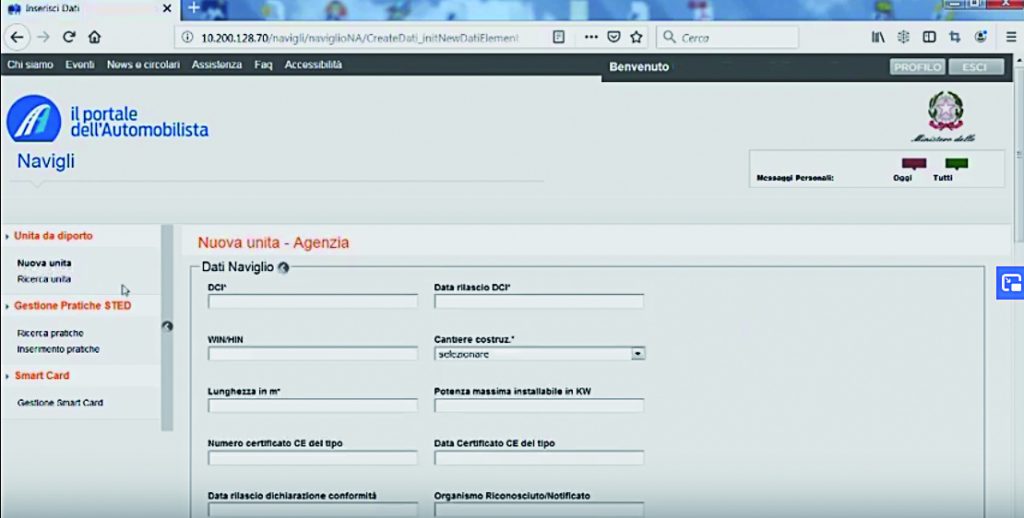This screenshot has height=518, width=1024.
Task: Open the Ricerca pratiche link
Action: (x=51, y=333)
